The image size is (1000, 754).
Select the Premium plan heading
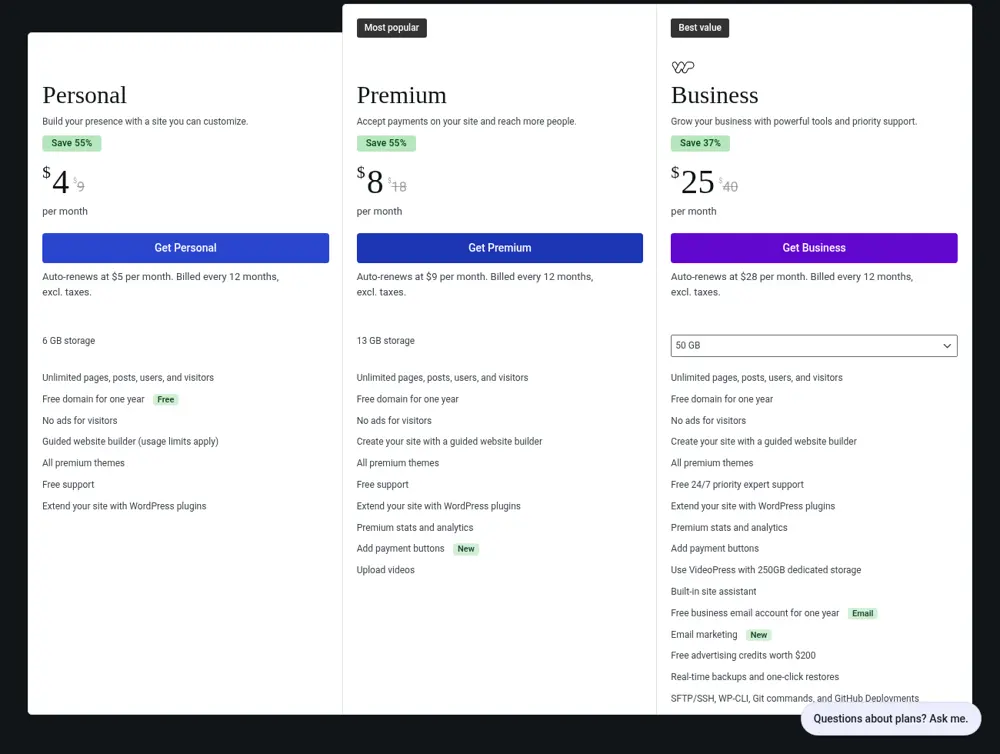coord(401,95)
